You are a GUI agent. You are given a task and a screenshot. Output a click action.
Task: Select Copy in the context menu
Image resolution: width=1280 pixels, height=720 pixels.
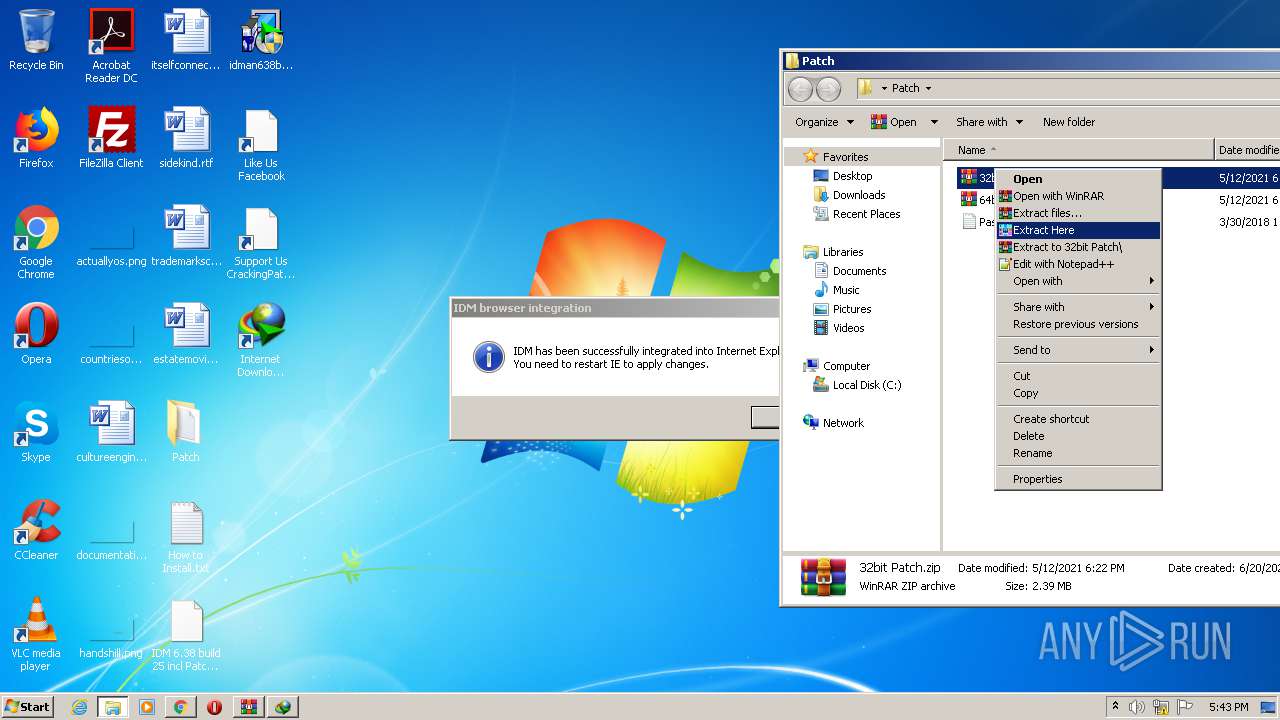point(1078,393)
